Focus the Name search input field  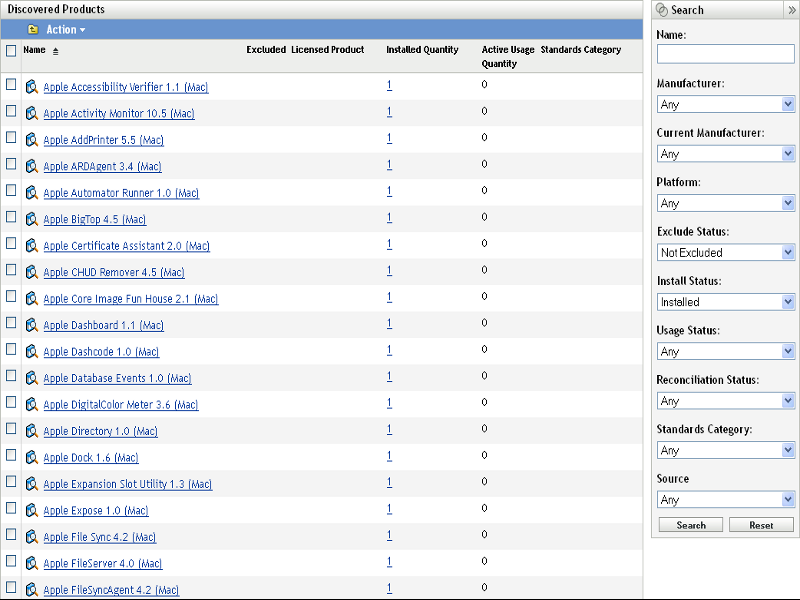pos(726,54)
